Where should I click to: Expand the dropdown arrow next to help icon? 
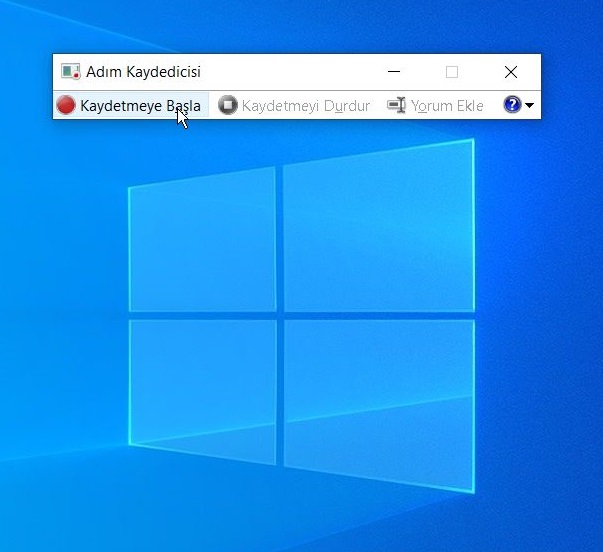530,106
